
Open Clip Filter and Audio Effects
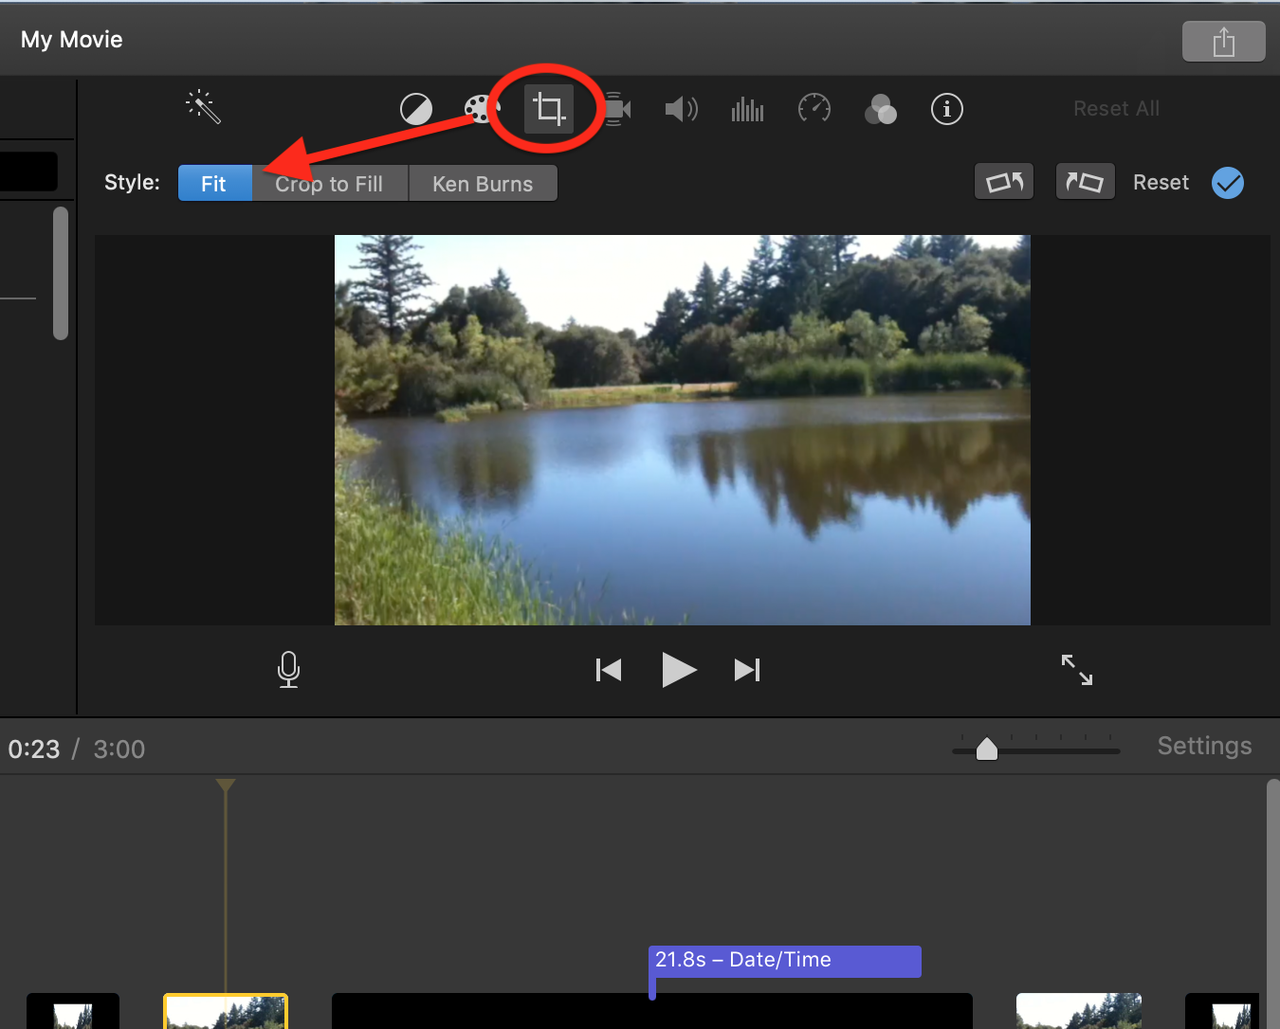880,109
